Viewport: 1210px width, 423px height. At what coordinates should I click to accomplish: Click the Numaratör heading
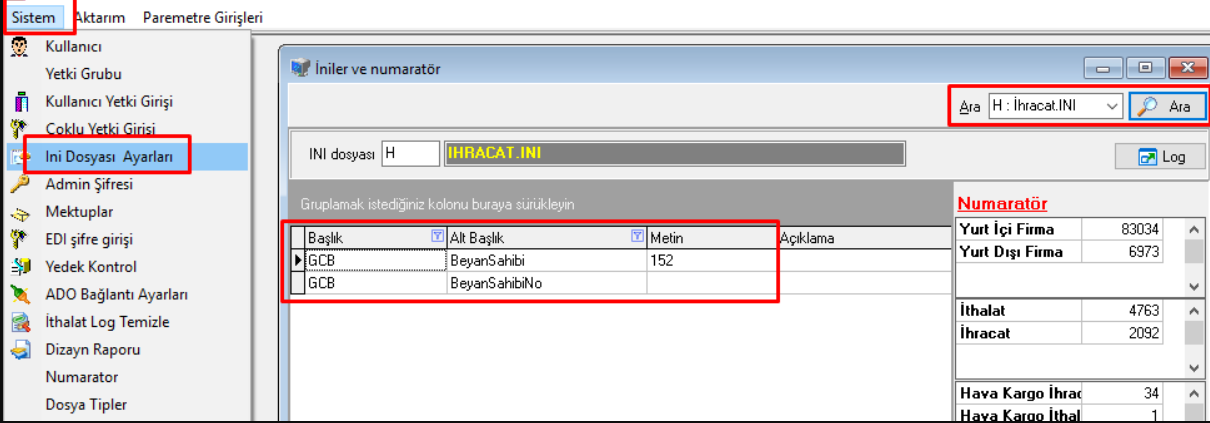tap(1002, 204)
